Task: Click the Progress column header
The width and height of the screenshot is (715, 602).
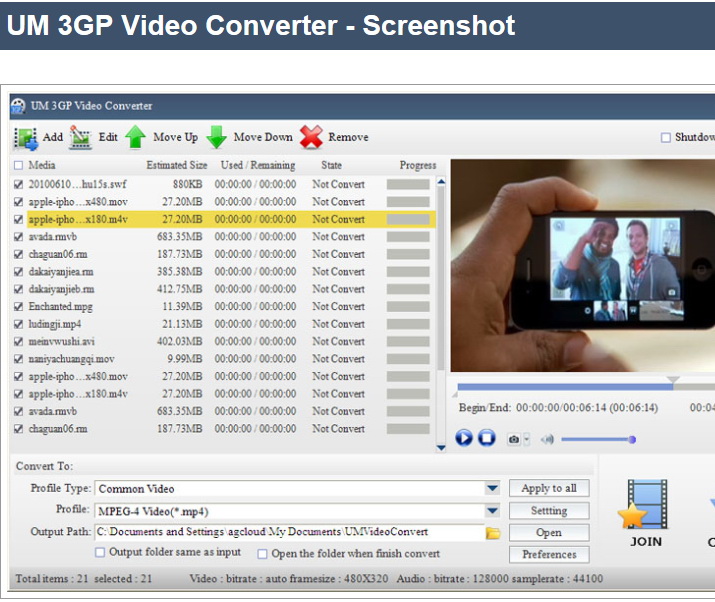Action: click(x=418, y=165)
